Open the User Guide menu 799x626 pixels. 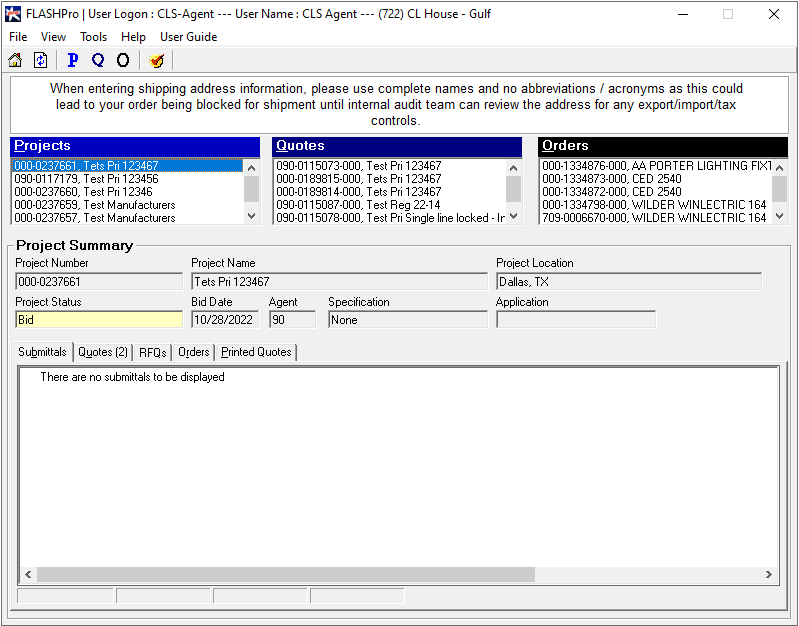point(188,37)
